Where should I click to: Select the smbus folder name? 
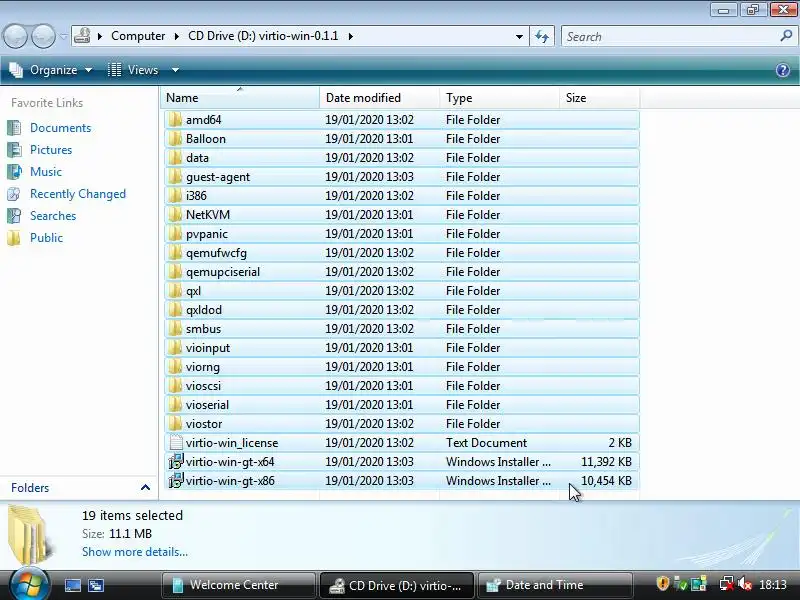point(204,329)
